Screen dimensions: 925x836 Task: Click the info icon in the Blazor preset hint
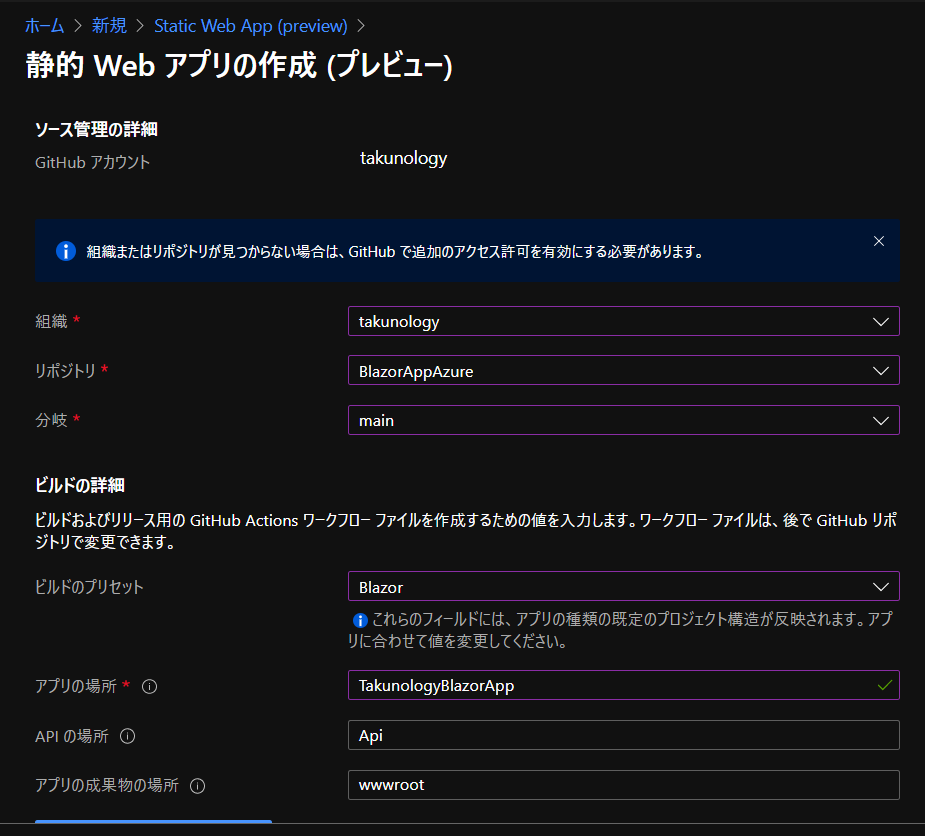click(359, 620)
